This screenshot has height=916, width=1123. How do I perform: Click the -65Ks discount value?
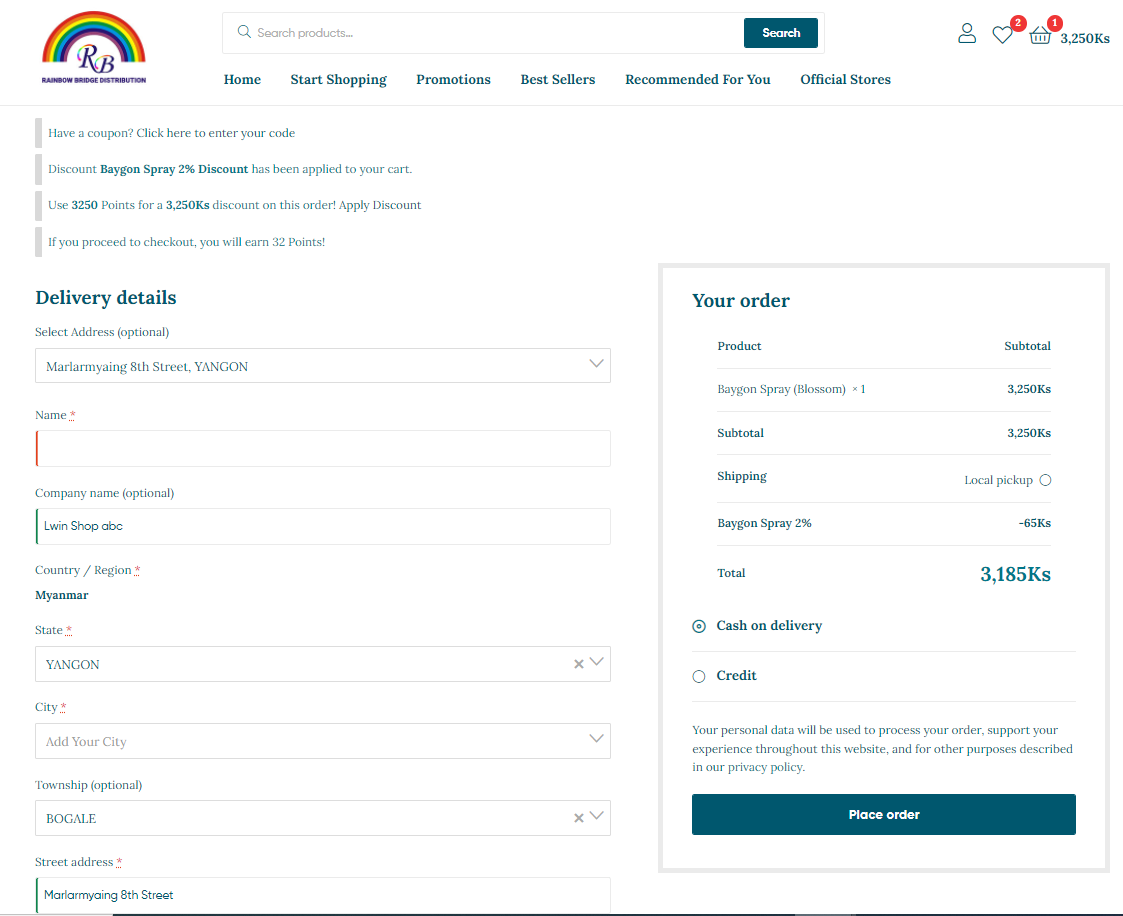click(1034, 523)
